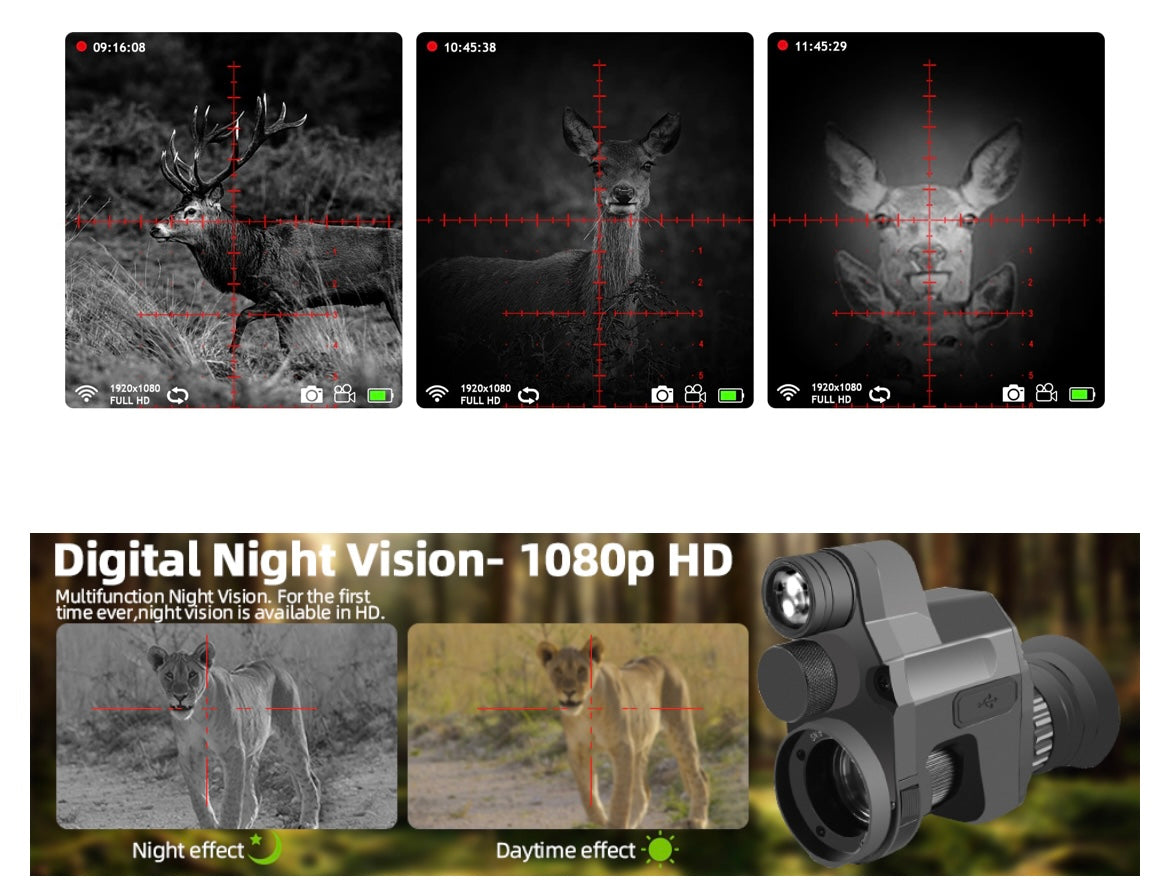Click the red record dot in the 09:16:08 panel
The width and height of the screenshot is (1170, 889).
(81, 47)
